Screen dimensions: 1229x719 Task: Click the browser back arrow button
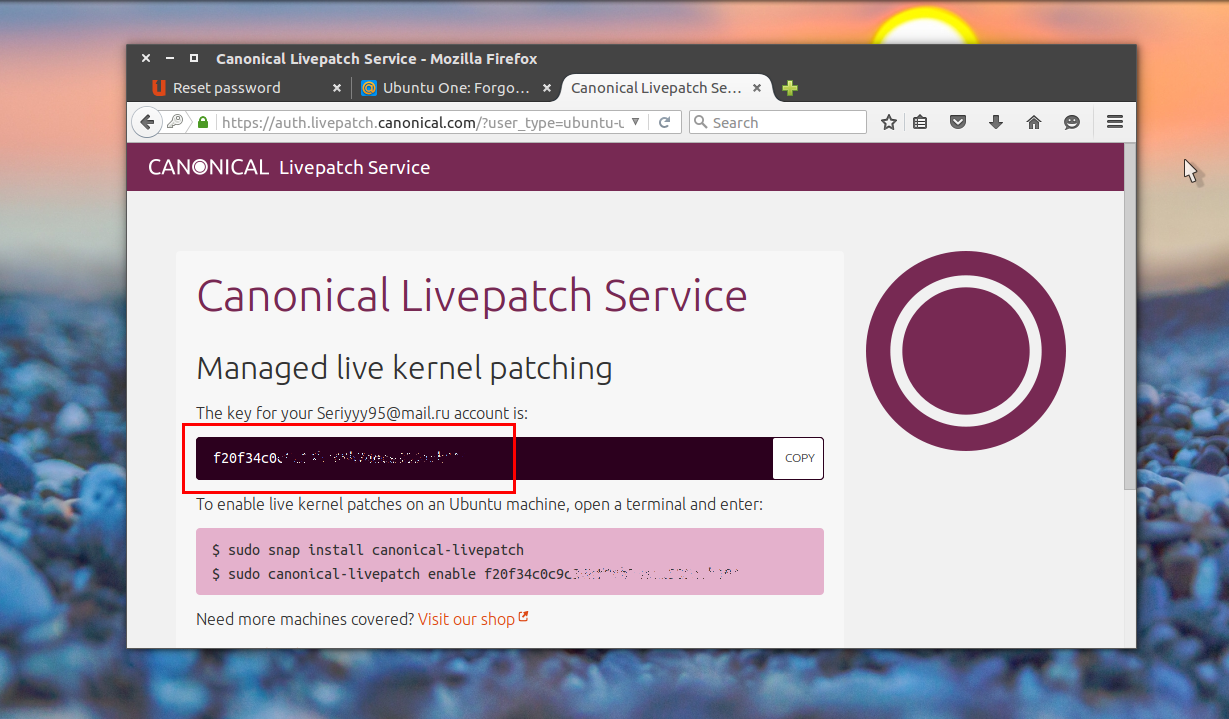coord(147,122)
